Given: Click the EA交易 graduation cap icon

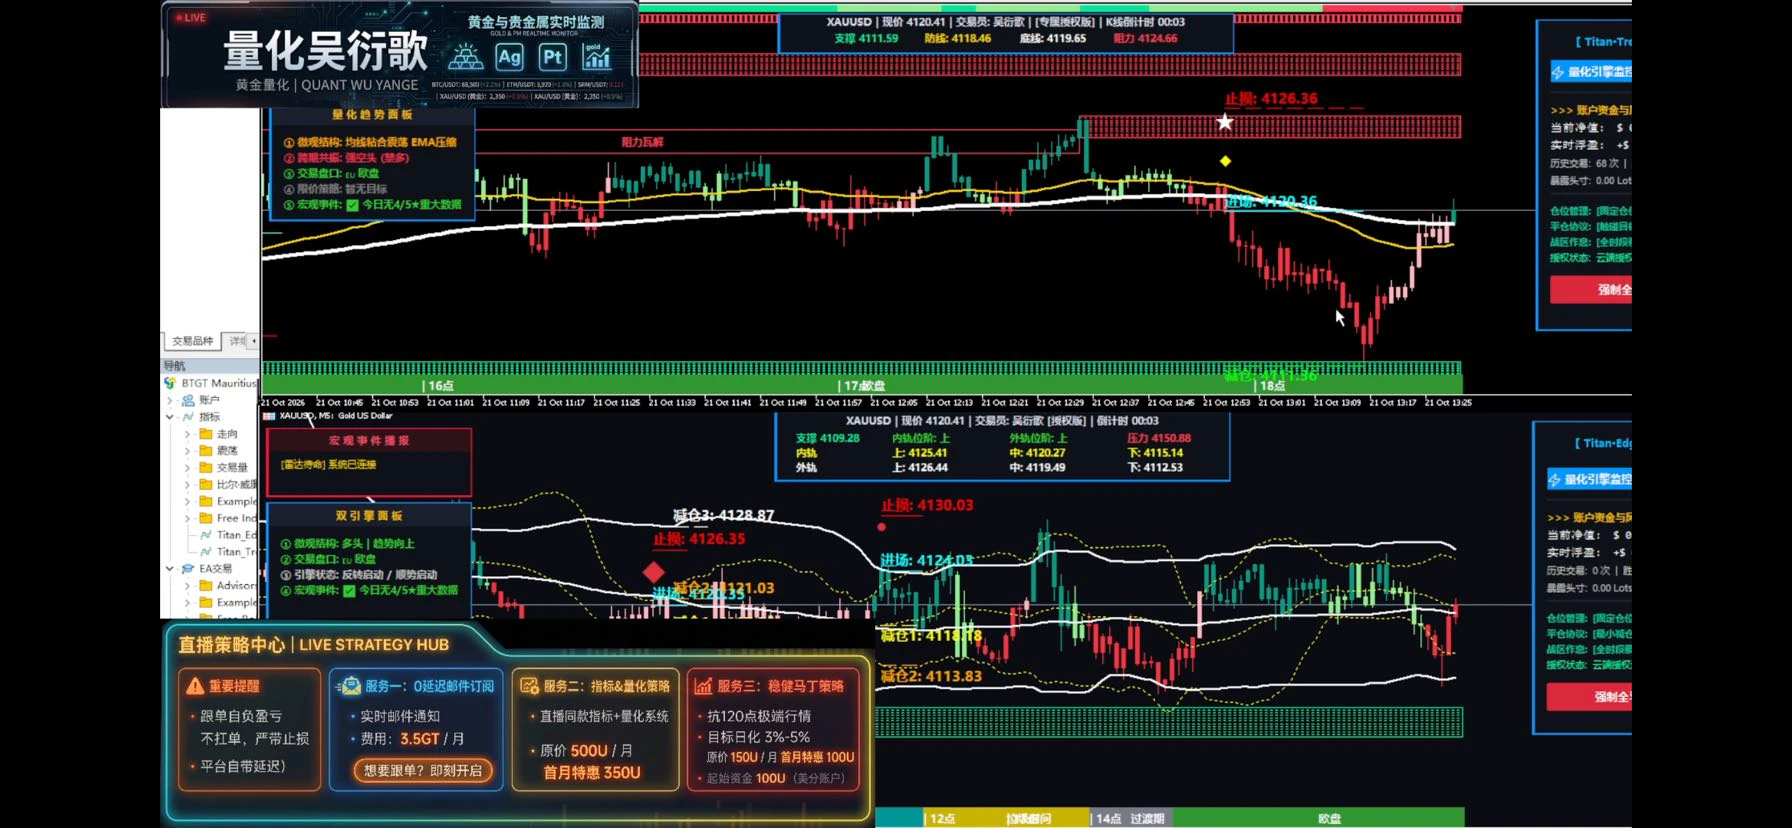Looking at the screenshot, I should pyautogui.click(x=187, y=568).
